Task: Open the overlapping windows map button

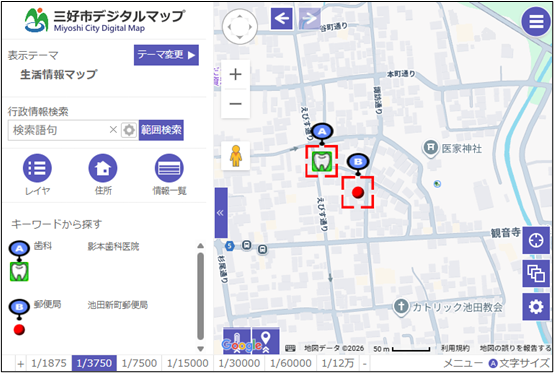Action: 536,273
